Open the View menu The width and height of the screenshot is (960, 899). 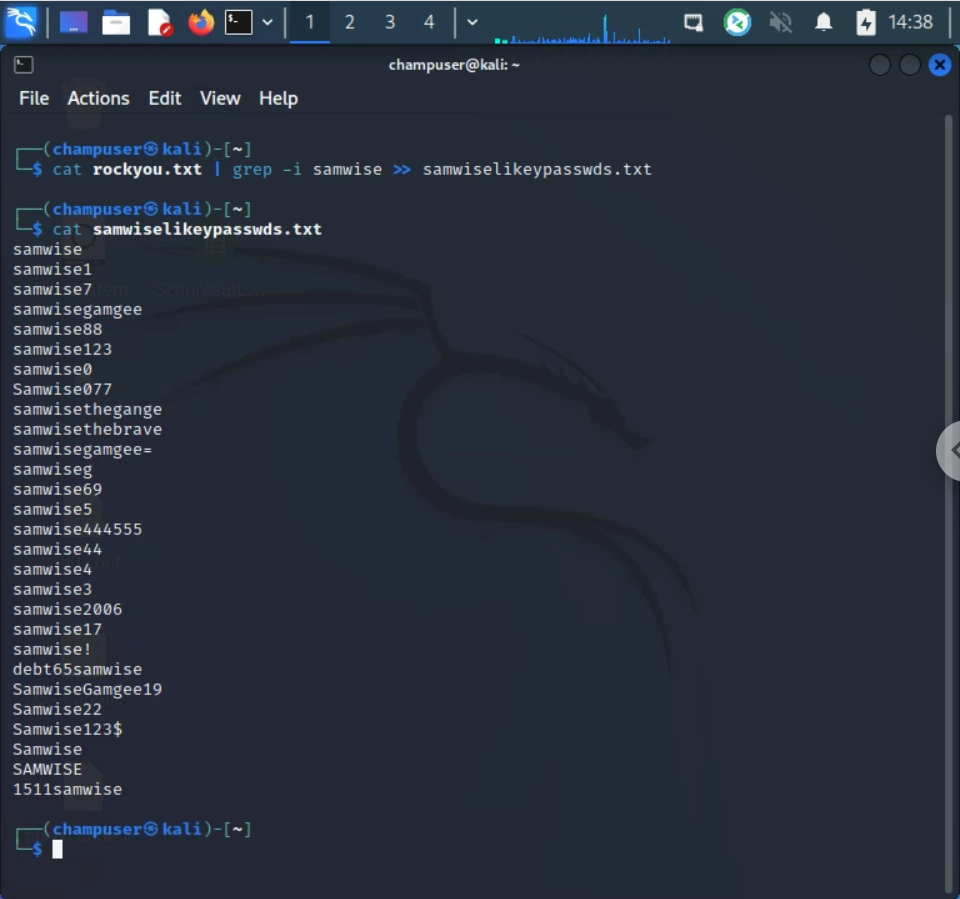[x=220, y=99]
